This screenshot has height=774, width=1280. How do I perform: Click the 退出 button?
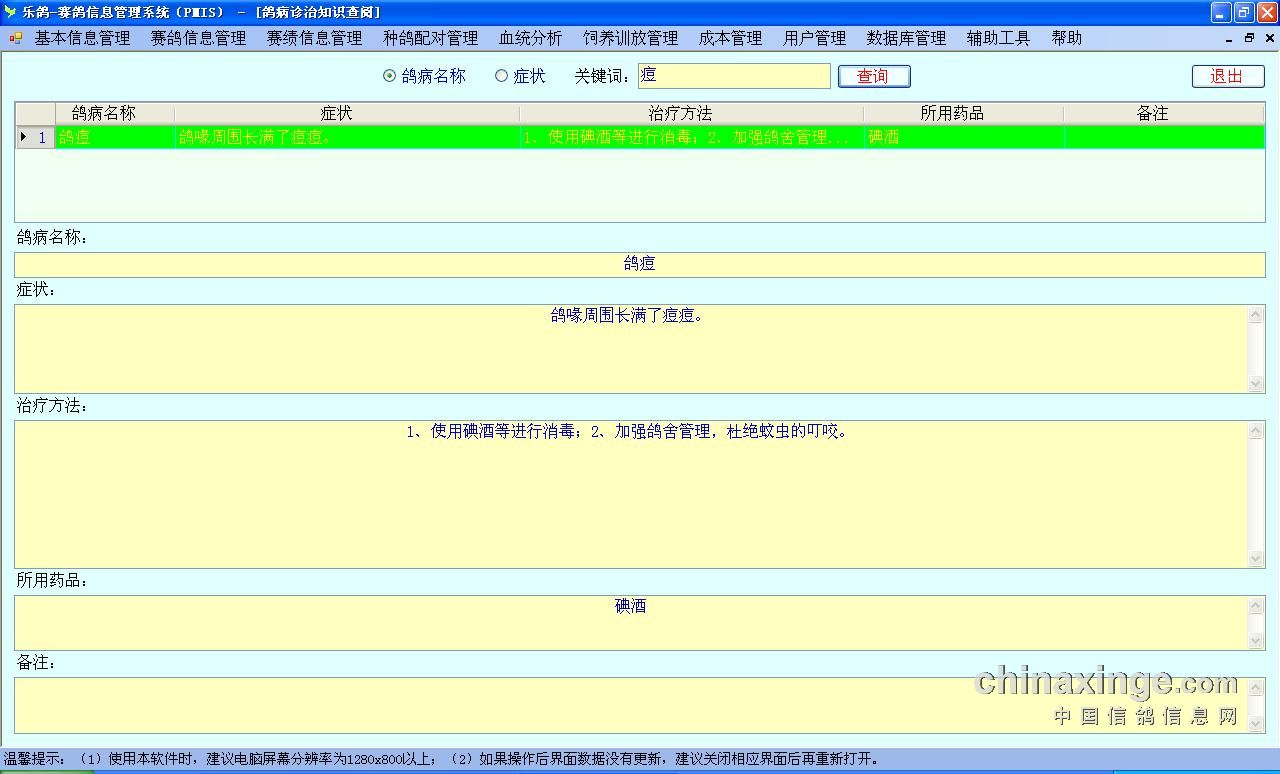tap(1228, 76)
